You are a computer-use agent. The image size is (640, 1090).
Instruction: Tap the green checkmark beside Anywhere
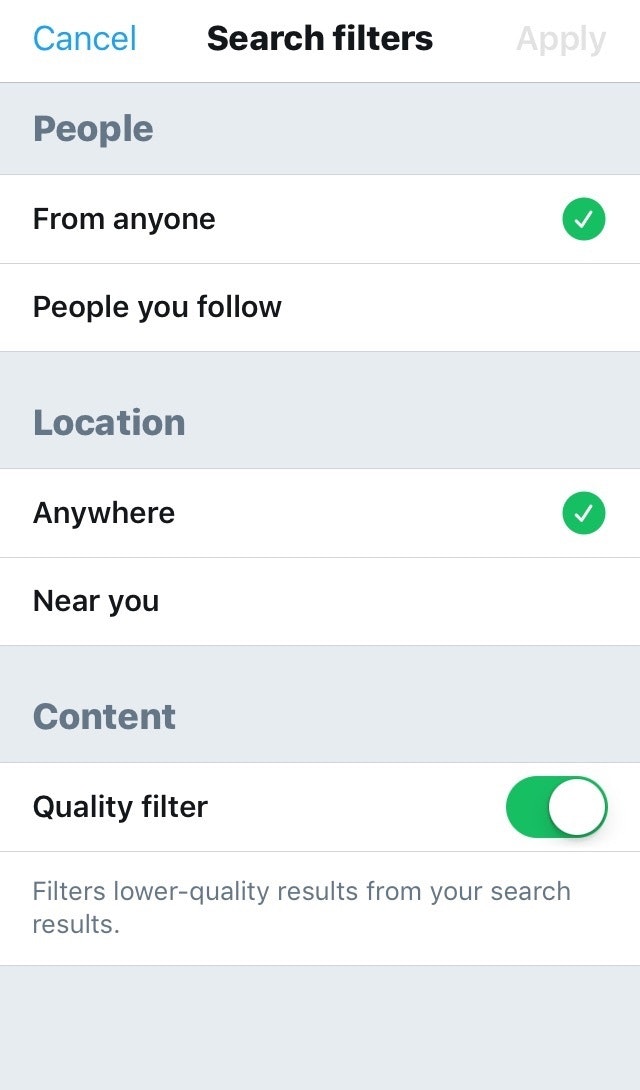pyautogui.click(x=583, y=513)
